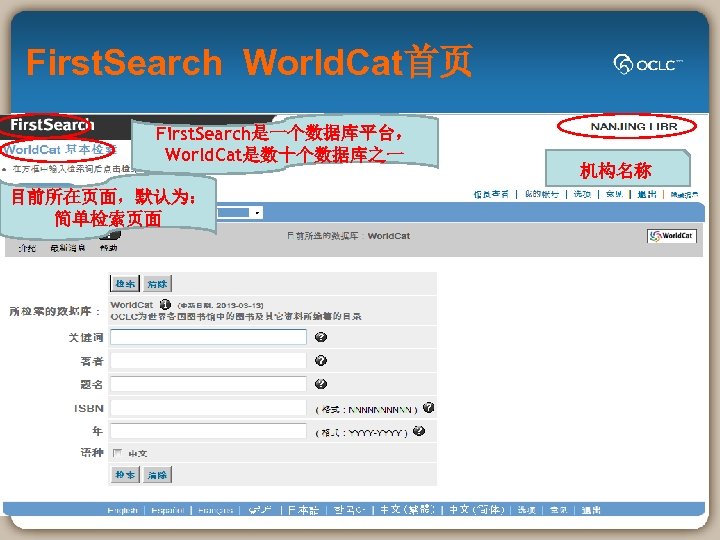
Task: Click the 所检索的数据库 label
Action: point(54,311)
